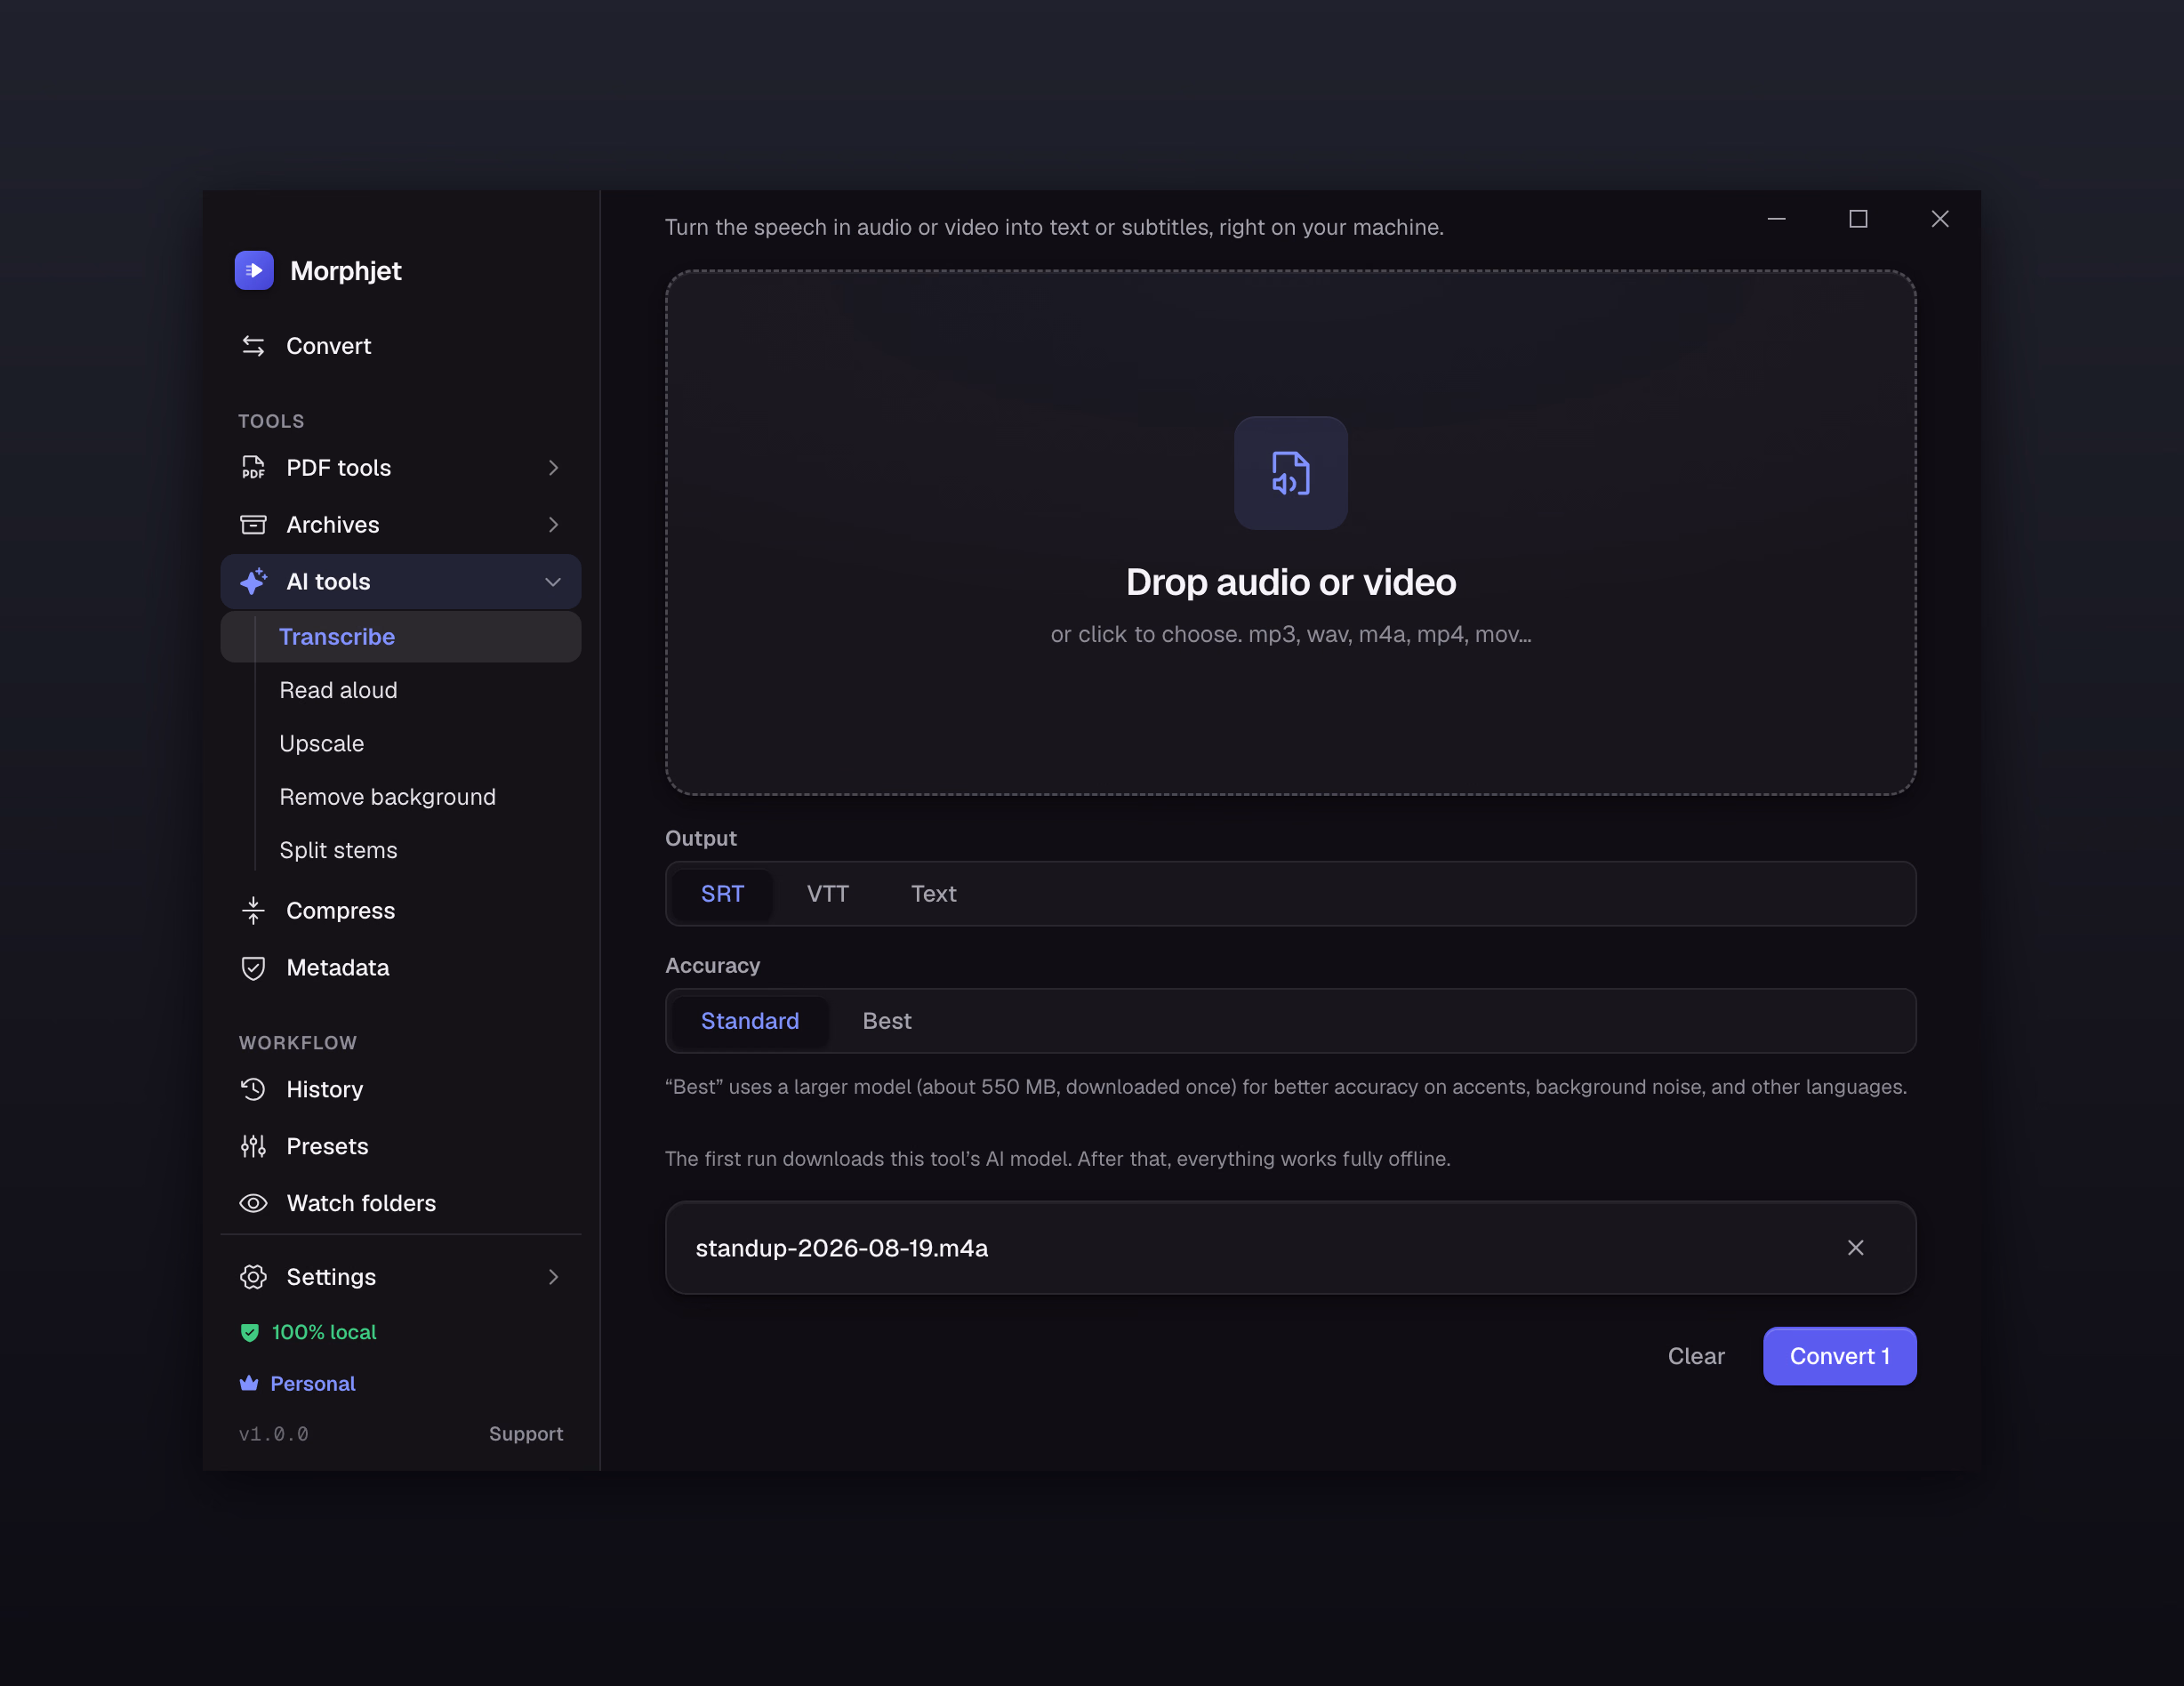Click the Settings gear icon
The image size is (2184, 1686).
coord(253,1277)
